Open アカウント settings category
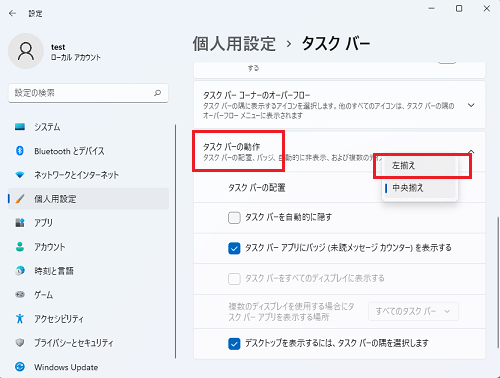 [x=88, y=247]
